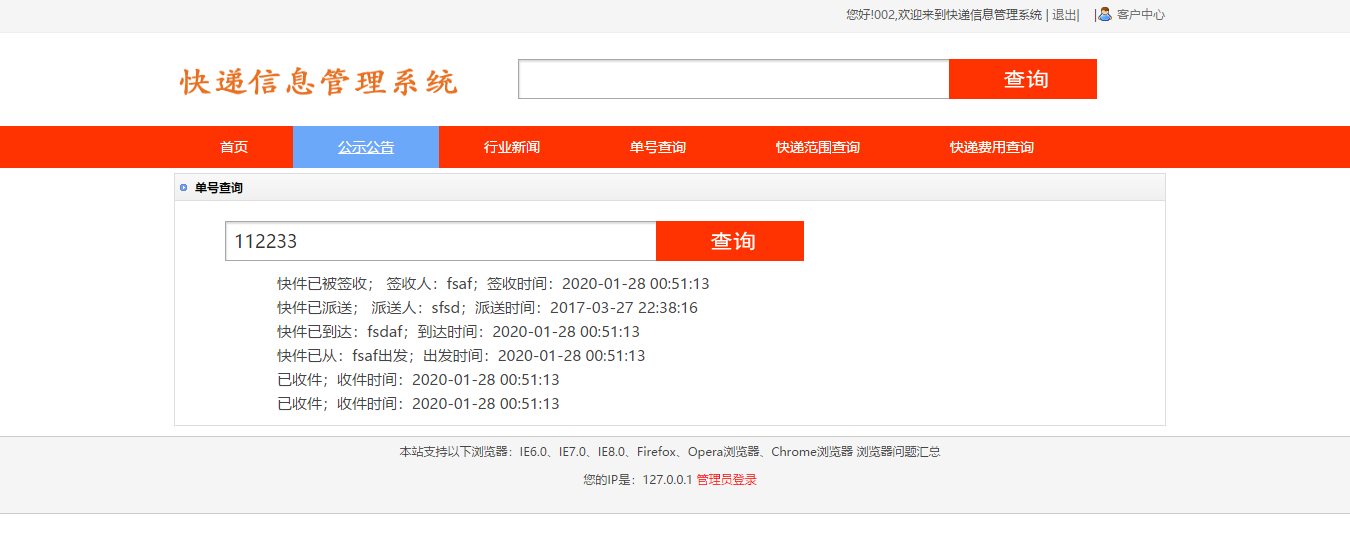Click the 快件已被签收 status line

coord(493,284)
